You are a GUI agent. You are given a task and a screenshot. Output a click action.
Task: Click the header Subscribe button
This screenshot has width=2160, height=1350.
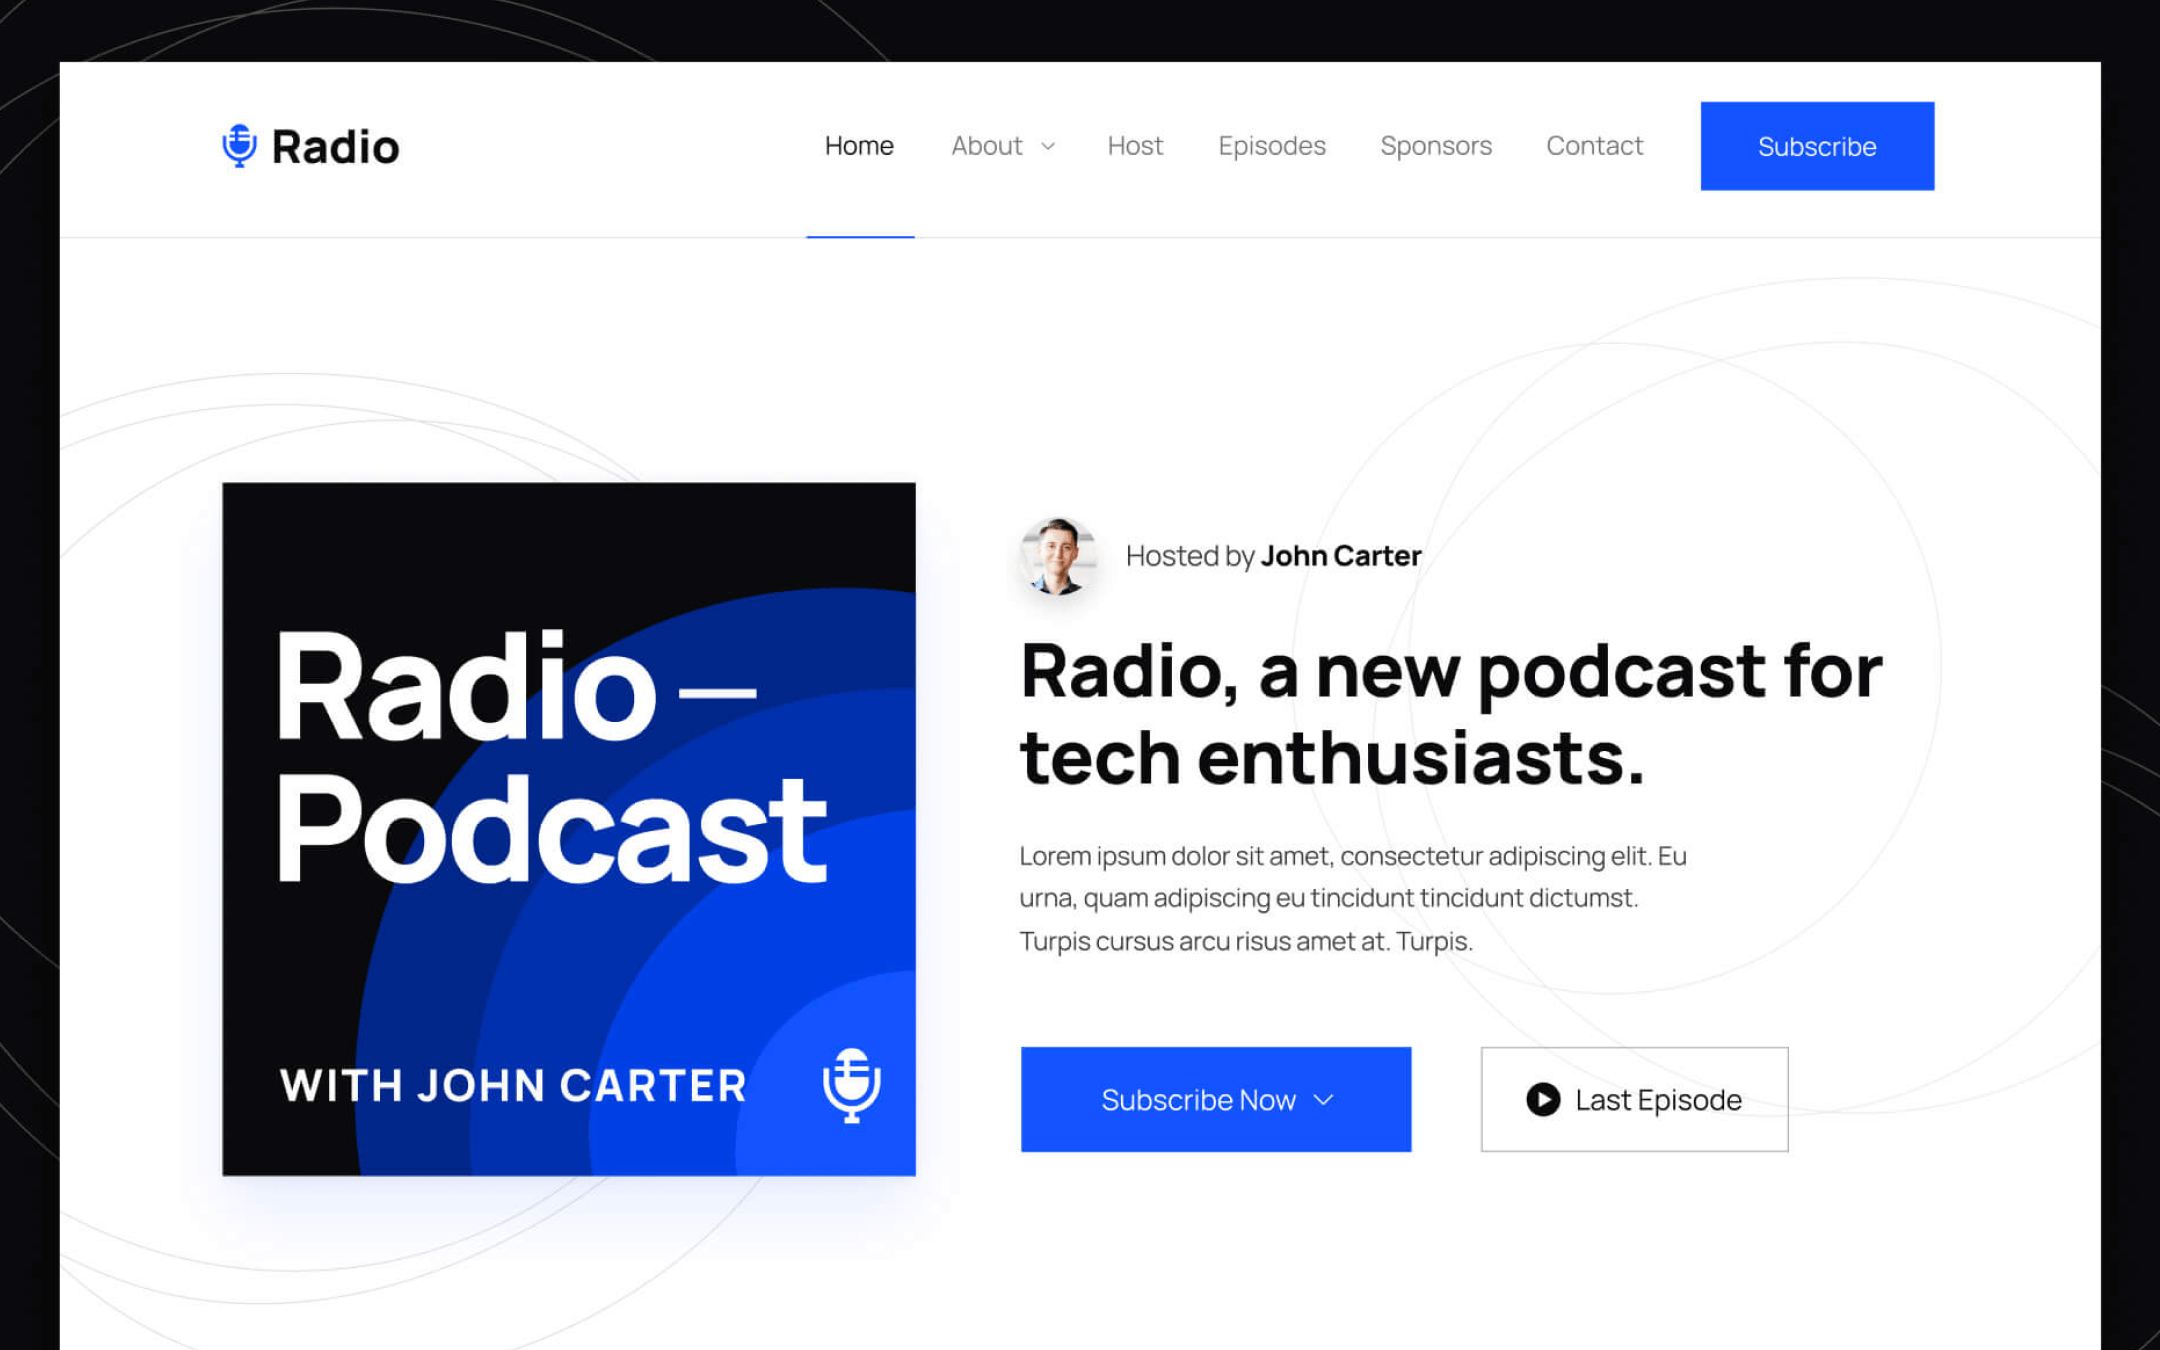coord(1817,146)
